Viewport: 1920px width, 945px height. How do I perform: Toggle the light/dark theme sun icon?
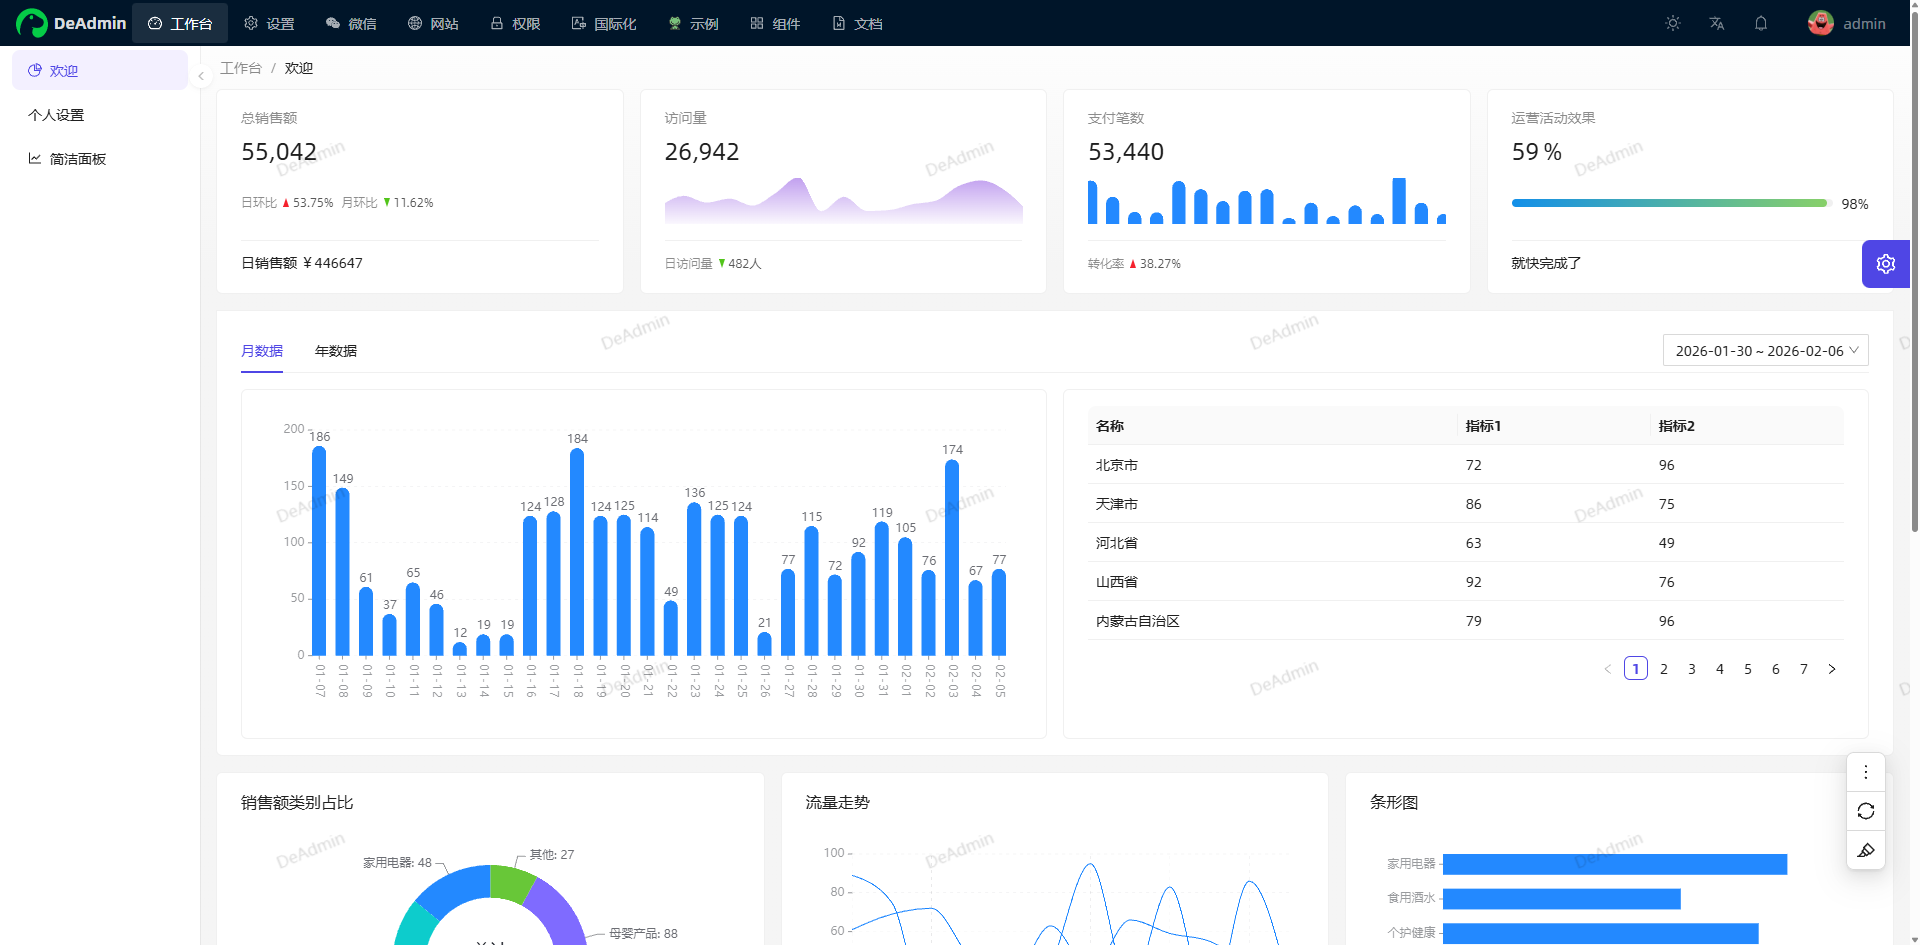pos(1673,23)
